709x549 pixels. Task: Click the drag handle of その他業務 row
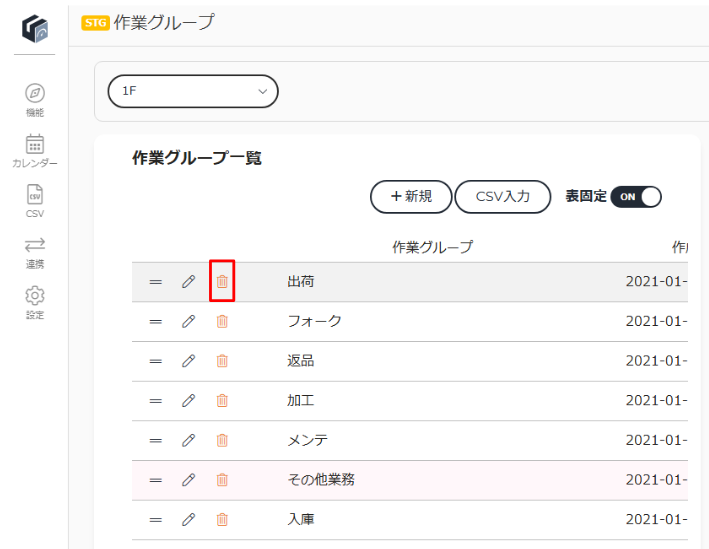click(156, 480)
